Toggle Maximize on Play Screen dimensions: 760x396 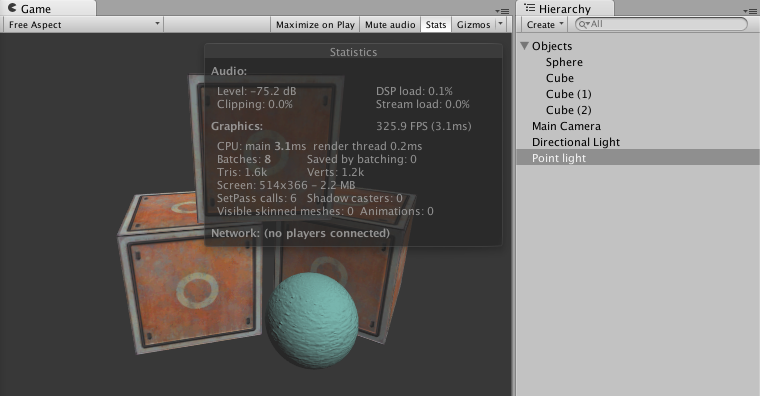click(x=315, y=25)
